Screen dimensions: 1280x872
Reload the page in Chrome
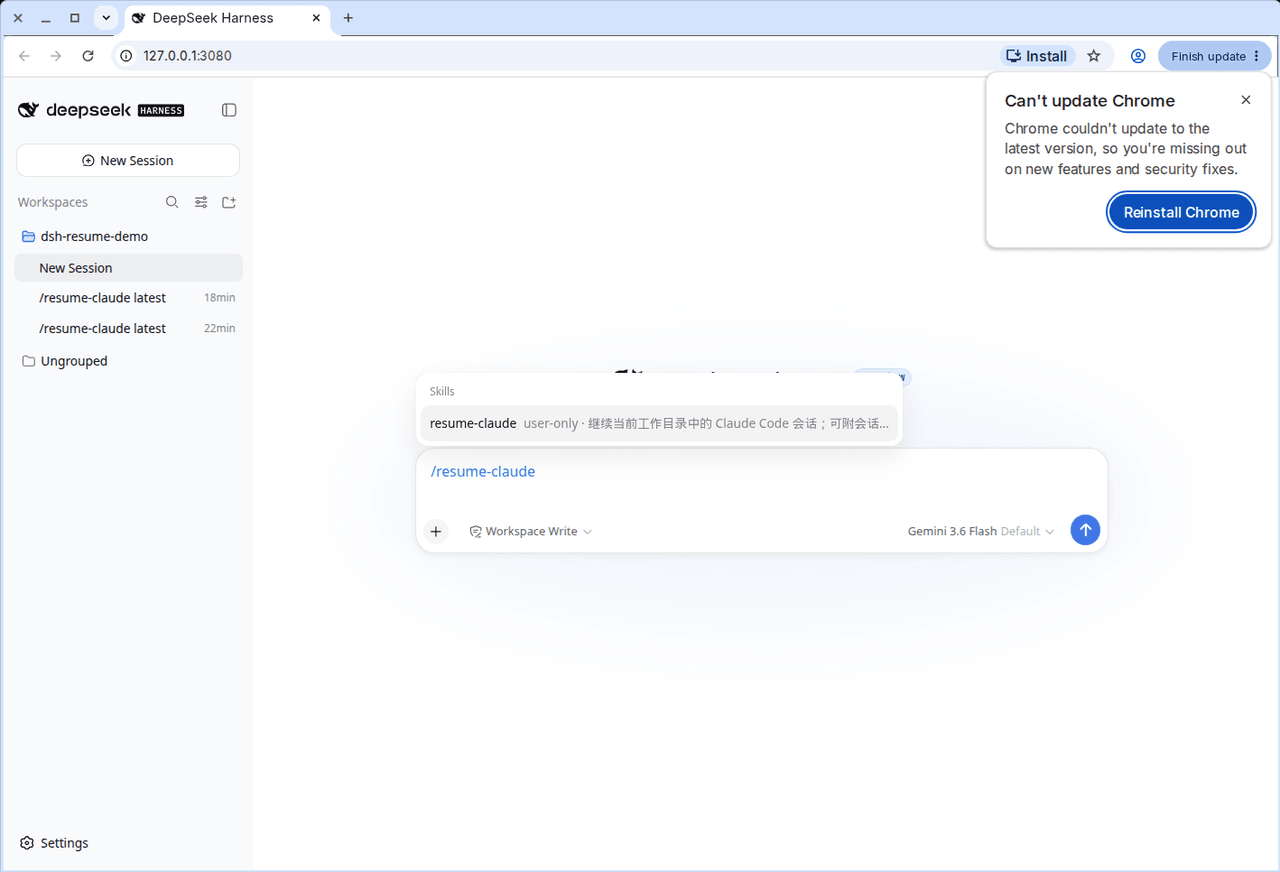pos(88,56)
